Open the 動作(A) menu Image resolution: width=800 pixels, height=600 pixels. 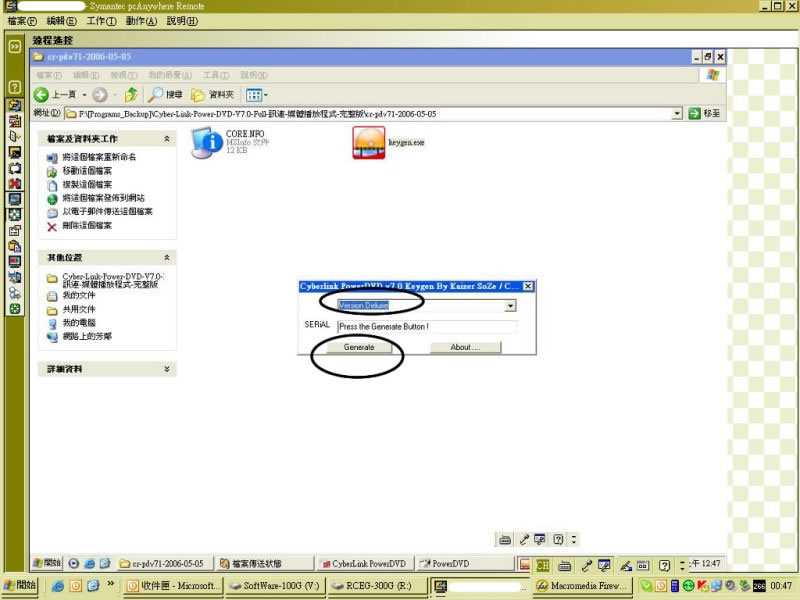(x=141, y=21)
